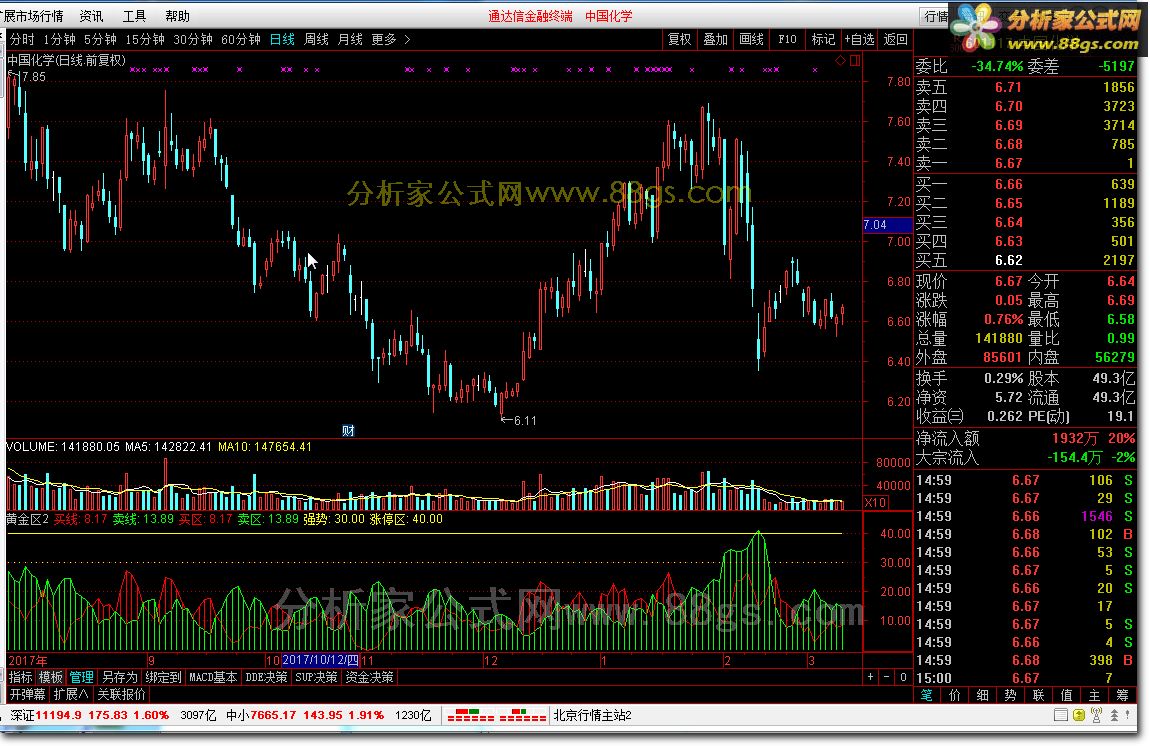The width and height of the screenshot is (1150, 746).
Task: Click the 画线 draw-line button
Action: click(x=752, y=40)
